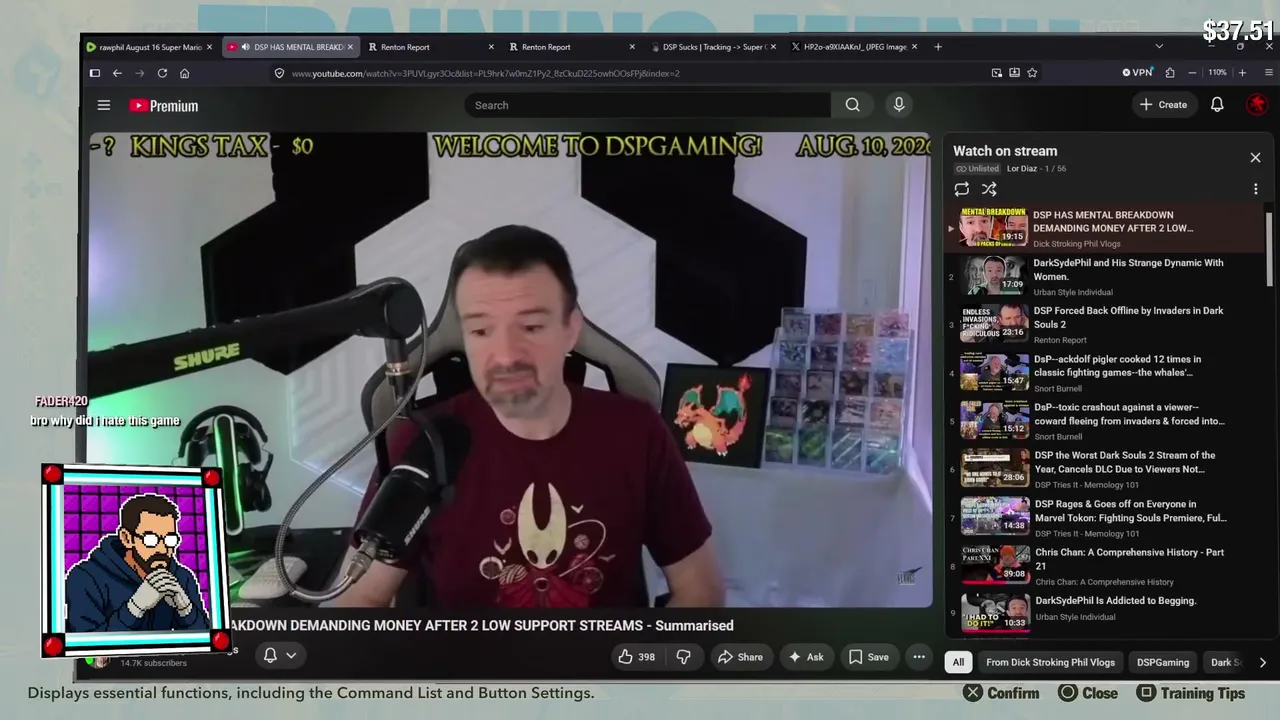Open the JPEG Image browser tab
Screen dimensions: 1280x720
pos(853,47)
